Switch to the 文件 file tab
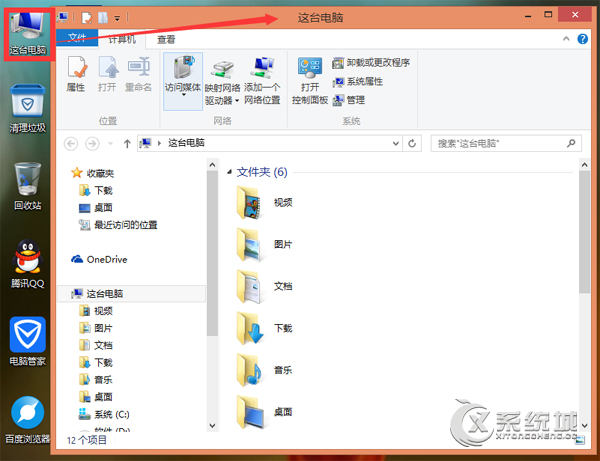The width and height of the screenshot is (600, 461). [x=77, y=37]
